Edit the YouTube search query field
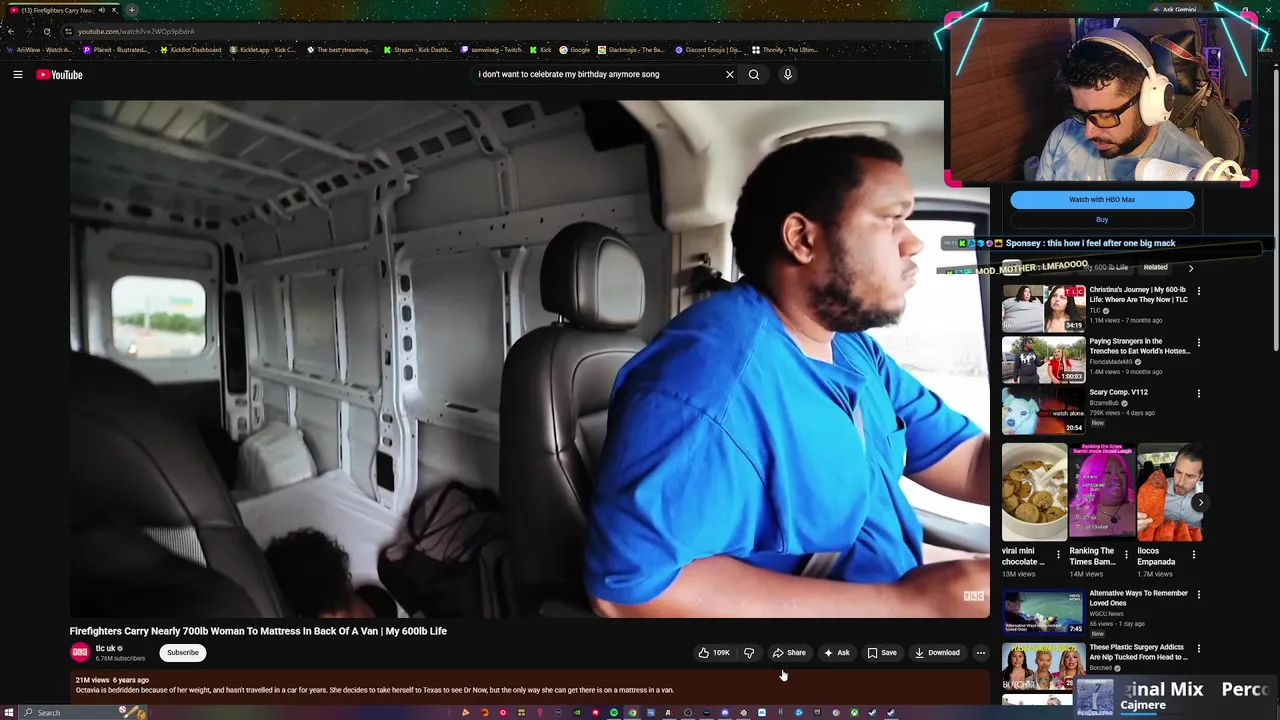This screenshot has height=720, width=1280. coord(598,74)
